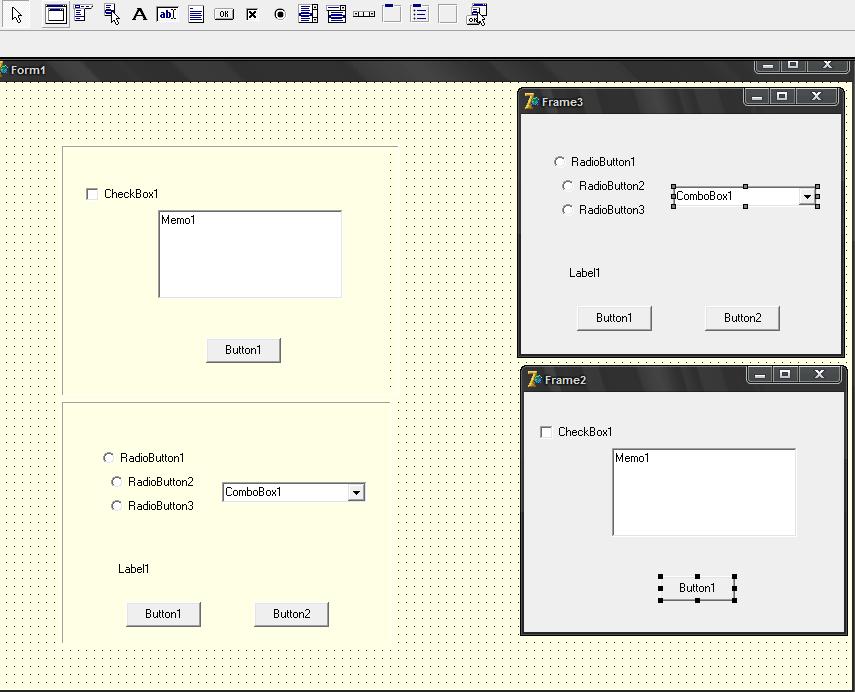Click Button2 in the Frame3 window
The width and height of the screenshot is (855, 692).
point(743,318)
